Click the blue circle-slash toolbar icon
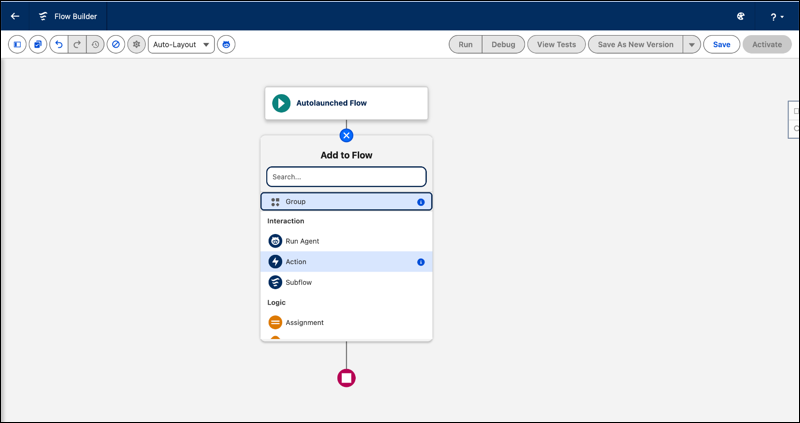The image size is (800, 423). tap(116, 44)
